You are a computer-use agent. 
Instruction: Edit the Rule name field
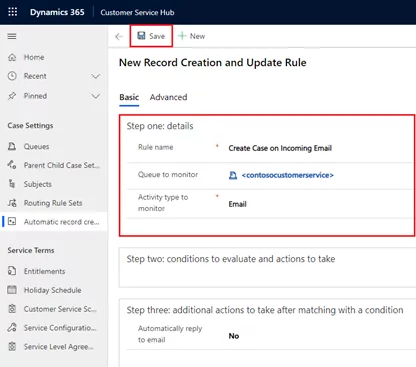click(280, 148)
